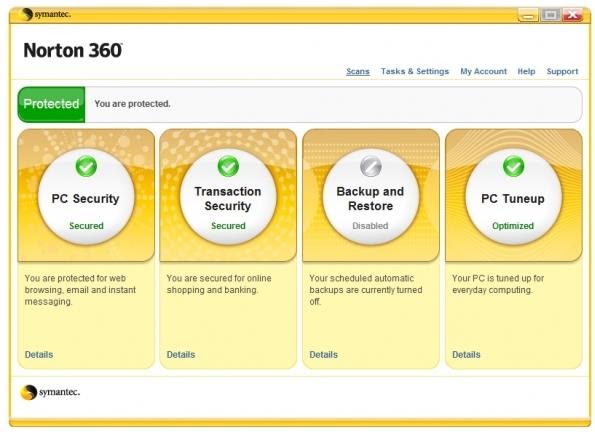Close the Norton 360 window

[x=572, y=15]
